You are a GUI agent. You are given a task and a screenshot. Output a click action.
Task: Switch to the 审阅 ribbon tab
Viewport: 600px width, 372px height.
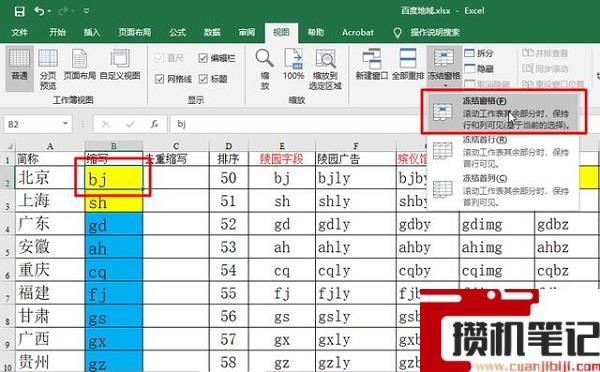(246, 33)
